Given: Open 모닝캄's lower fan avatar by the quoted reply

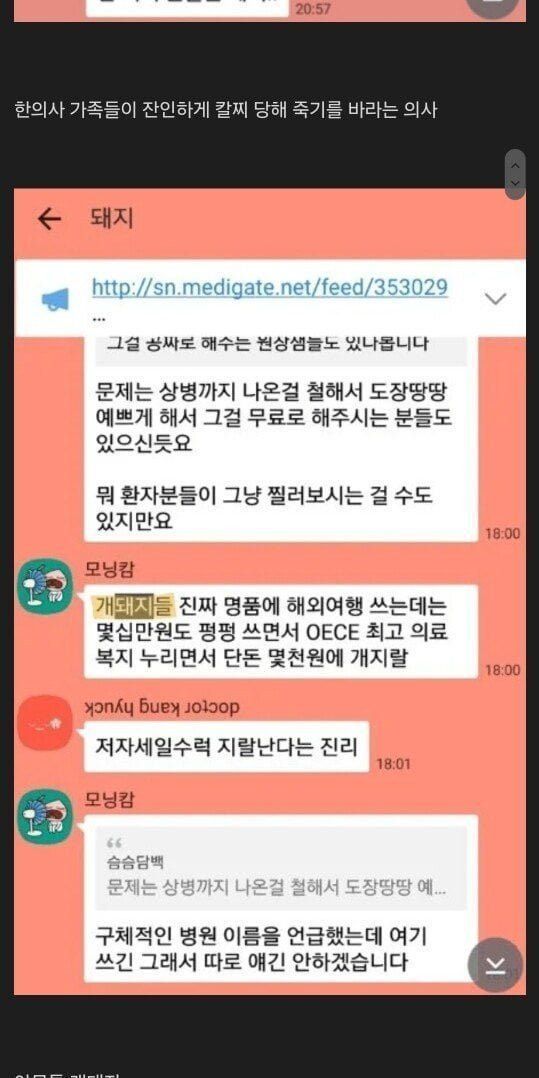Looking at the screenshot, I should tap(45, 817).
